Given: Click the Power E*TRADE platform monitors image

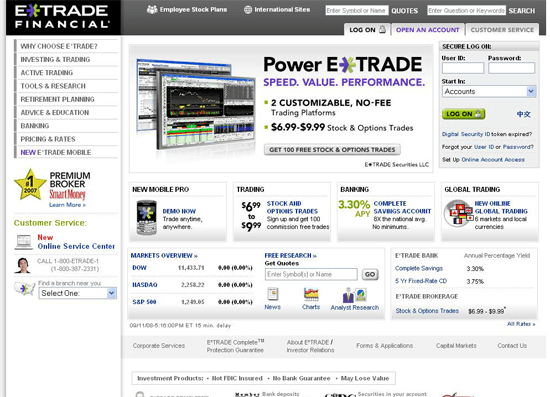Looking at the screenshot, I should click(x=196, y=105).
